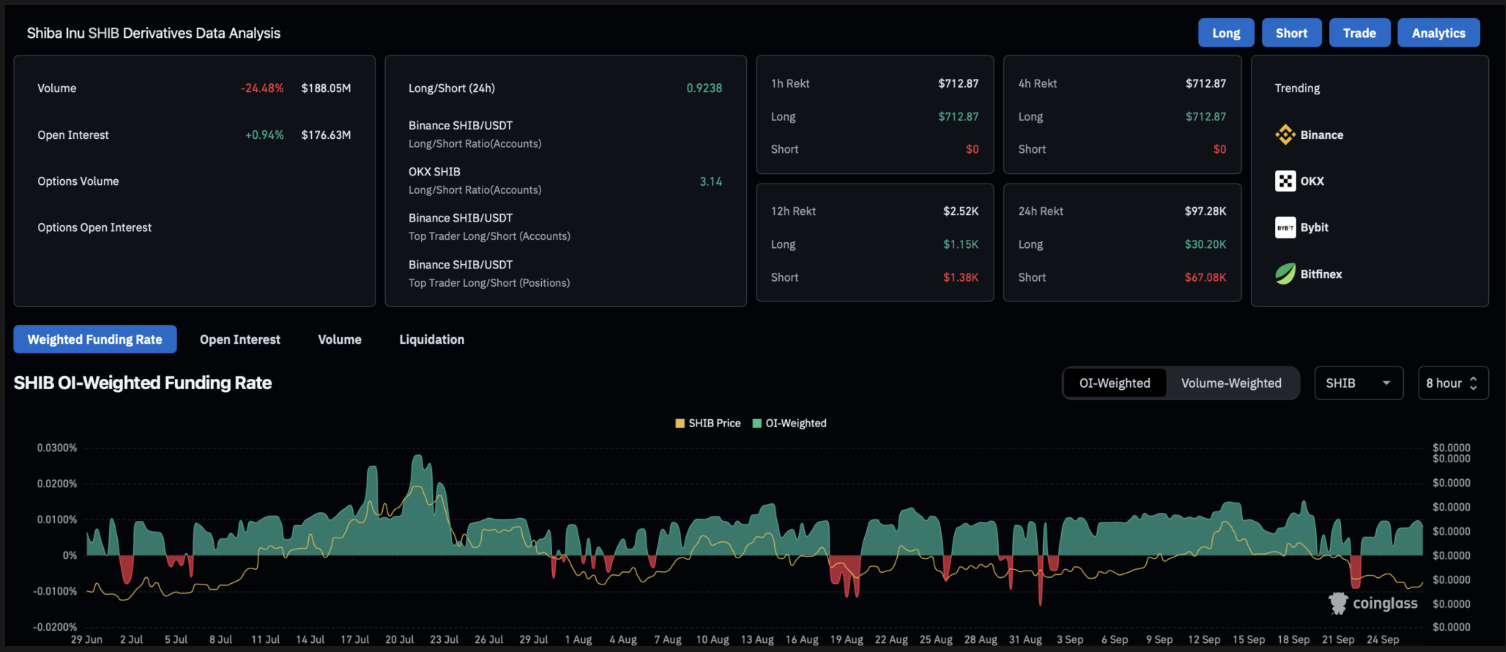The height and width of the screenshot is (652, 1506).
Task: Toggle OI-Weighted legend series
Action: tap(789, 423)
